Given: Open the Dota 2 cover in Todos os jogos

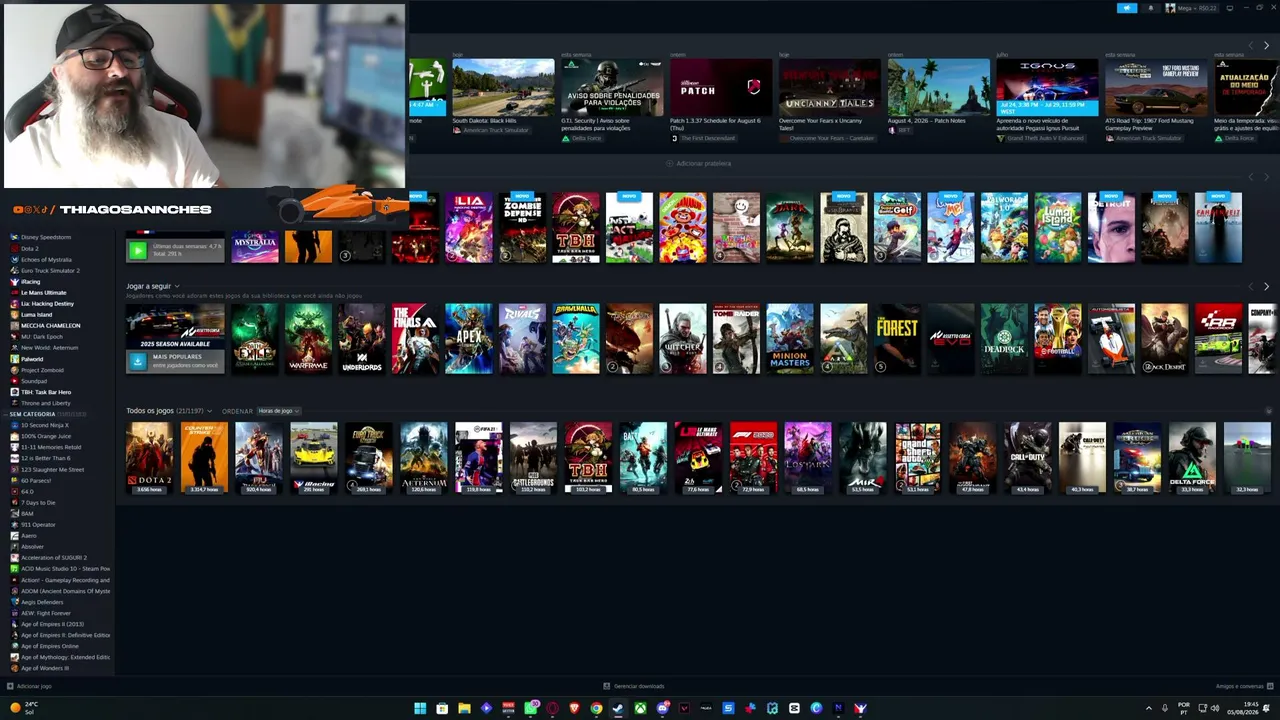Looking at the screenshot, I should (149, 458).
